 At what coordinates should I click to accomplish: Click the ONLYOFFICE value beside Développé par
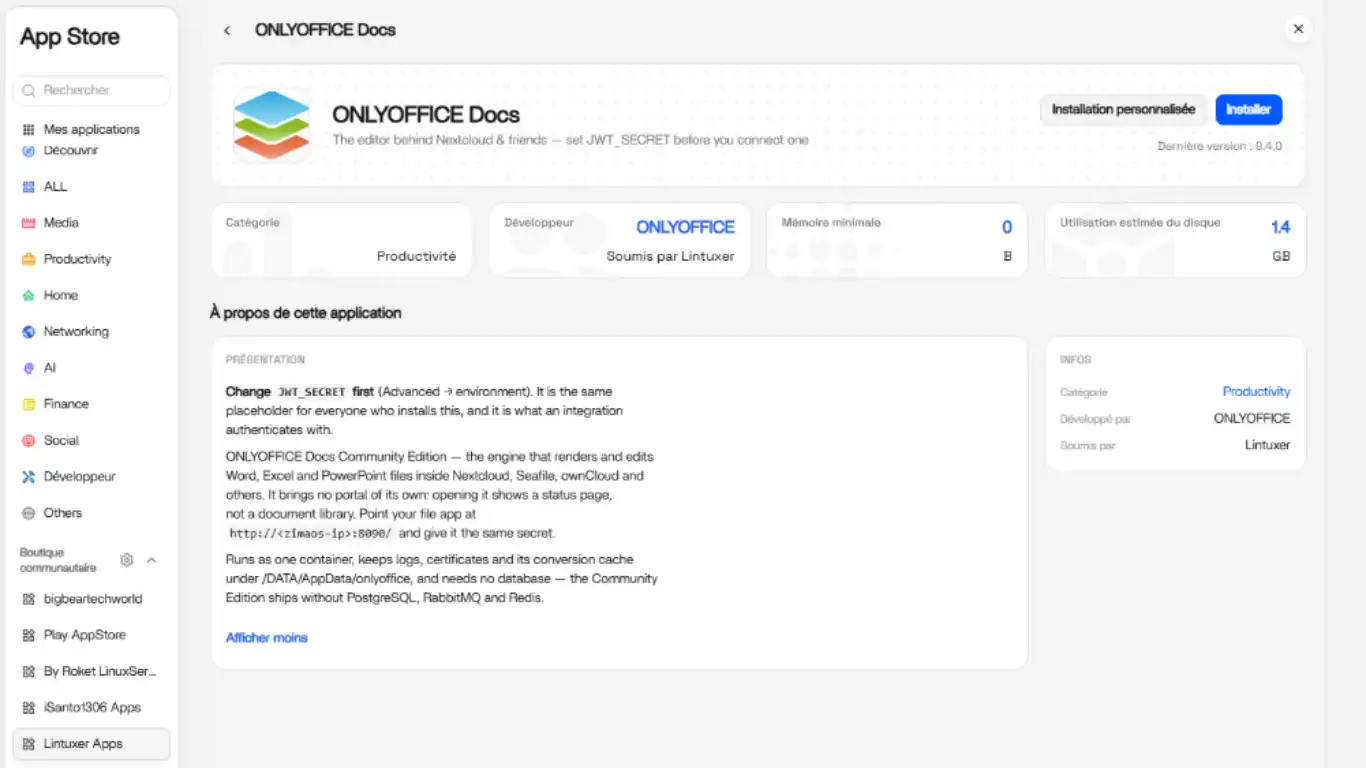tap(1252, 419)
